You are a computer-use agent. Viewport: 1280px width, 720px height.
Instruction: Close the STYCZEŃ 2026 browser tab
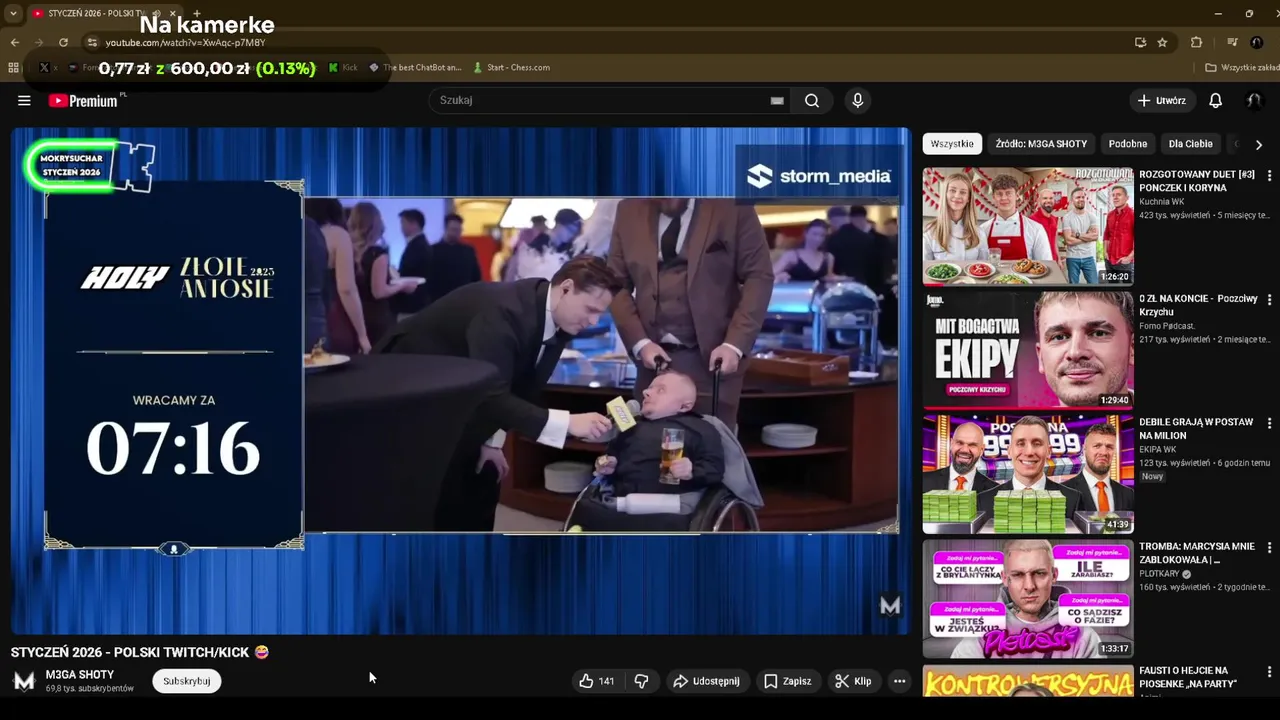174,13
